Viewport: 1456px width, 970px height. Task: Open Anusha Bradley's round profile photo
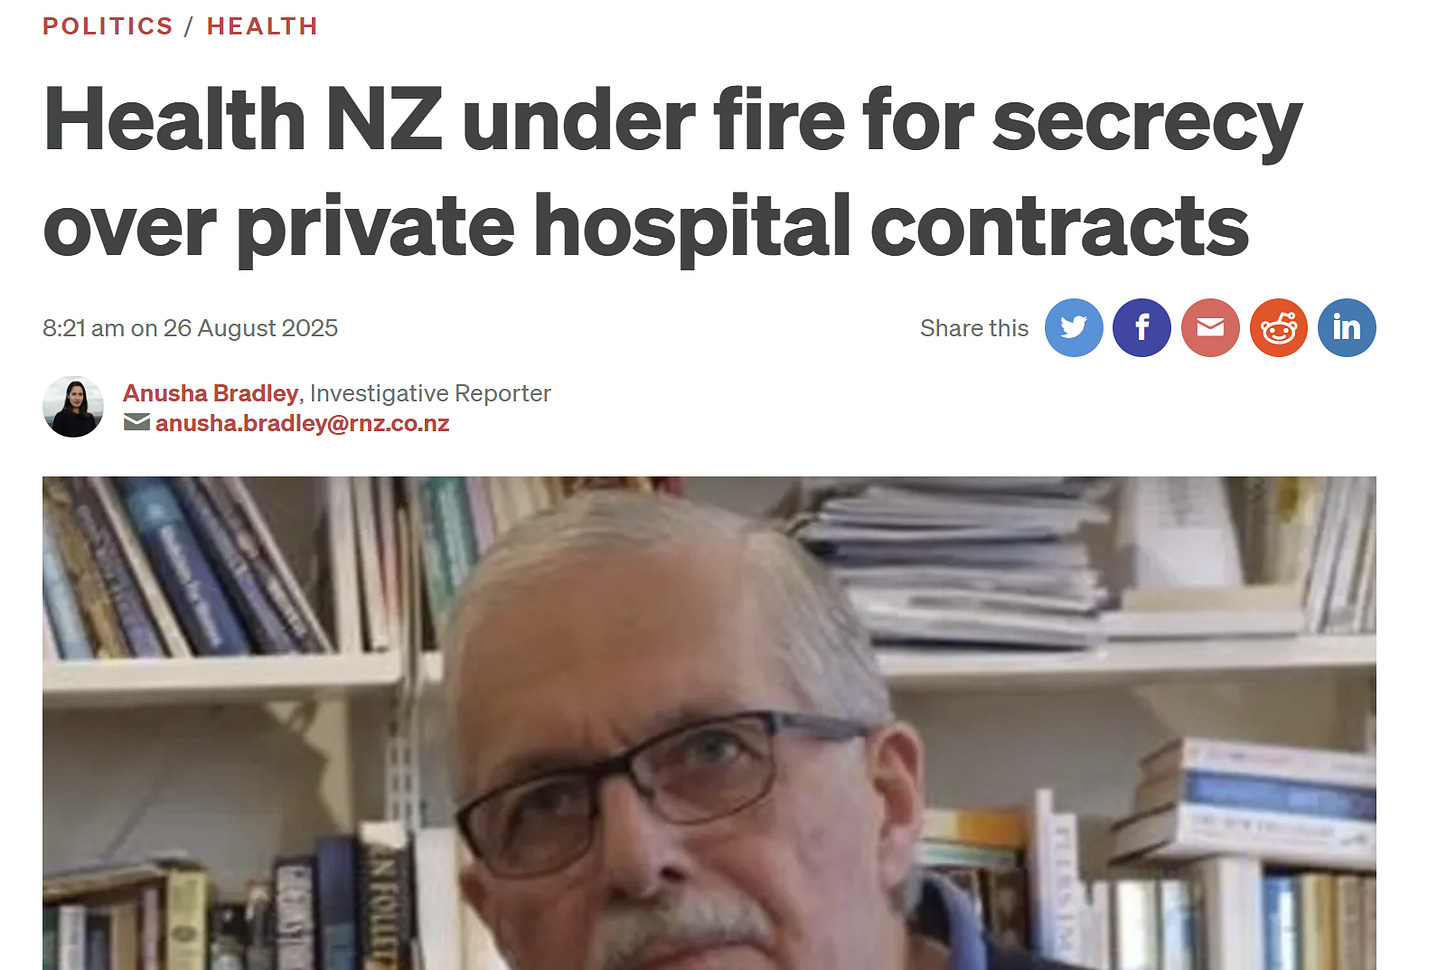pyautogui.click(x=73, y=407)
